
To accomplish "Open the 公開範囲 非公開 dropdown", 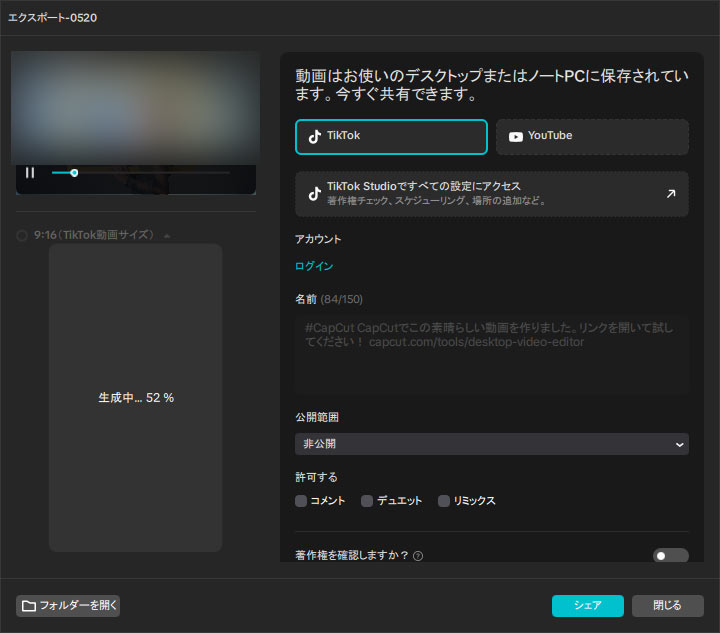I will tap(492, 444).
